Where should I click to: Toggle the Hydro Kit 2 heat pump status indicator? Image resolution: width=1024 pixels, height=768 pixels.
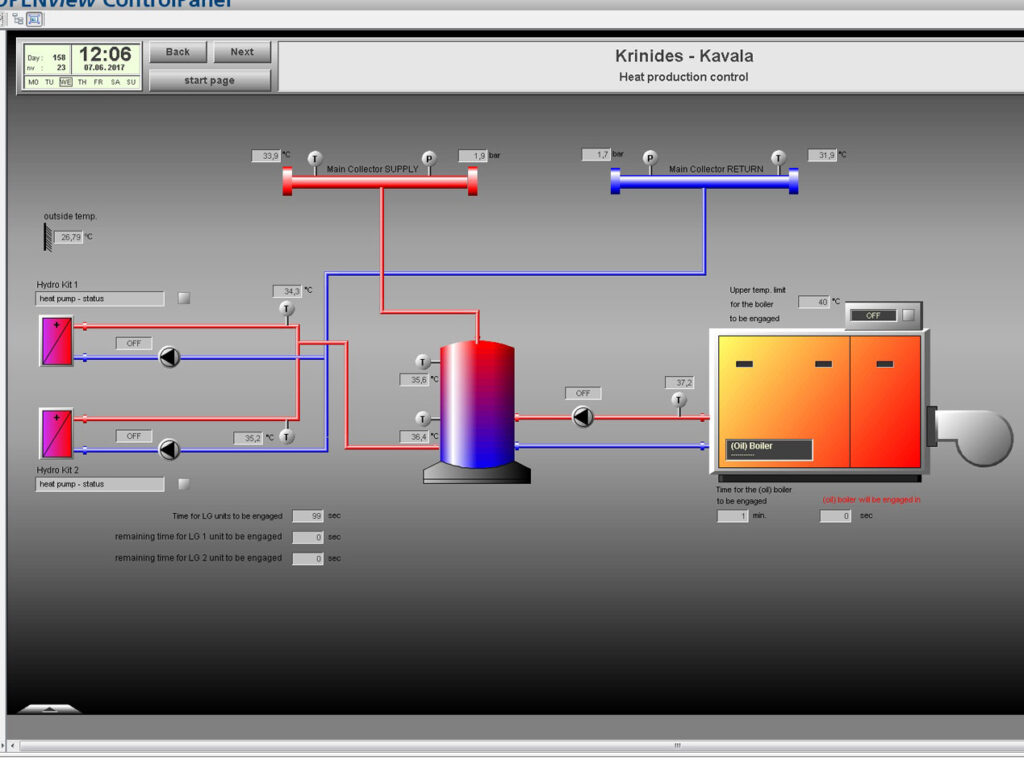184,484
